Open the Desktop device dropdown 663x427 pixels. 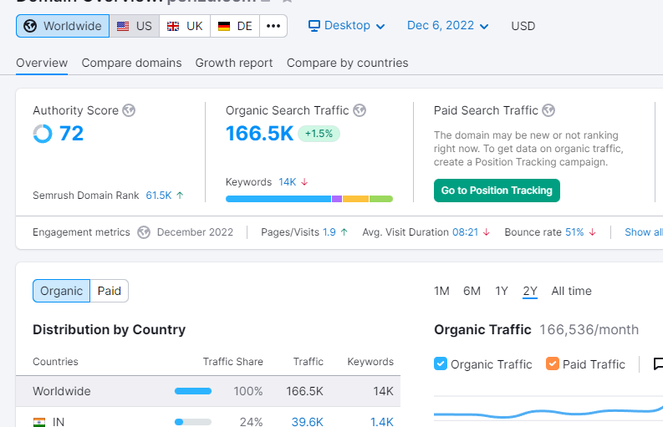point(347,26)
